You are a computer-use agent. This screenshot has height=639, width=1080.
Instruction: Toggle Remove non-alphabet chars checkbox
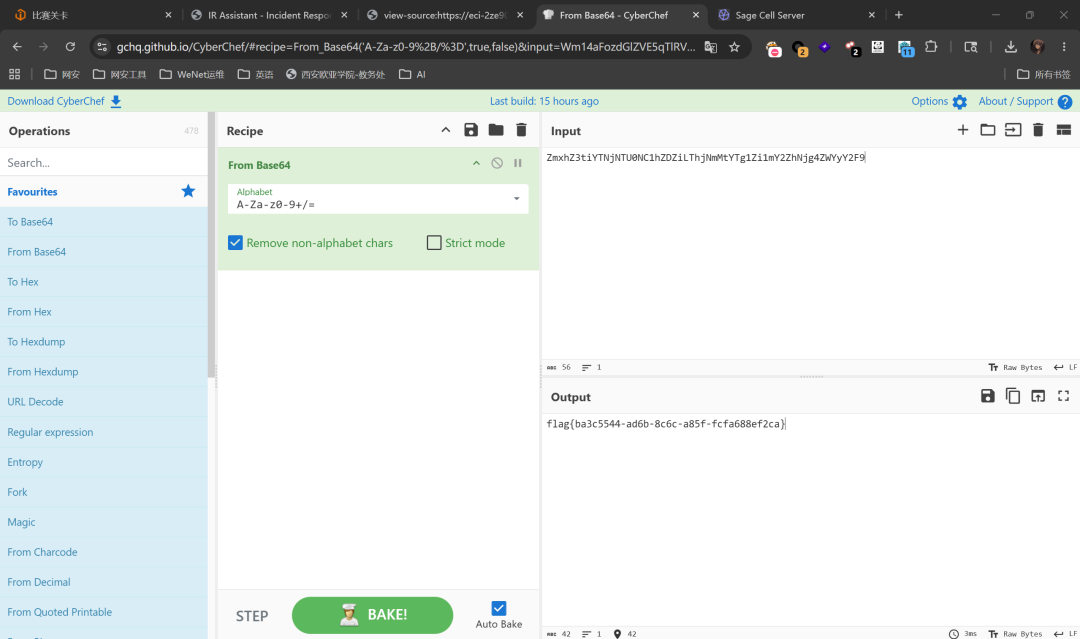tap(236, 242)
